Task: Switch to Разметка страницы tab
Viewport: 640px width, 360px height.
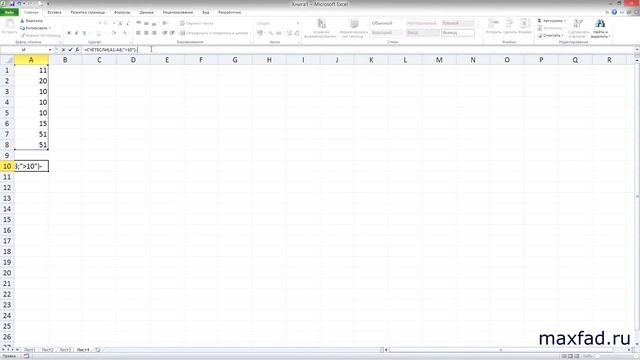Action: [x=87, y=12]
